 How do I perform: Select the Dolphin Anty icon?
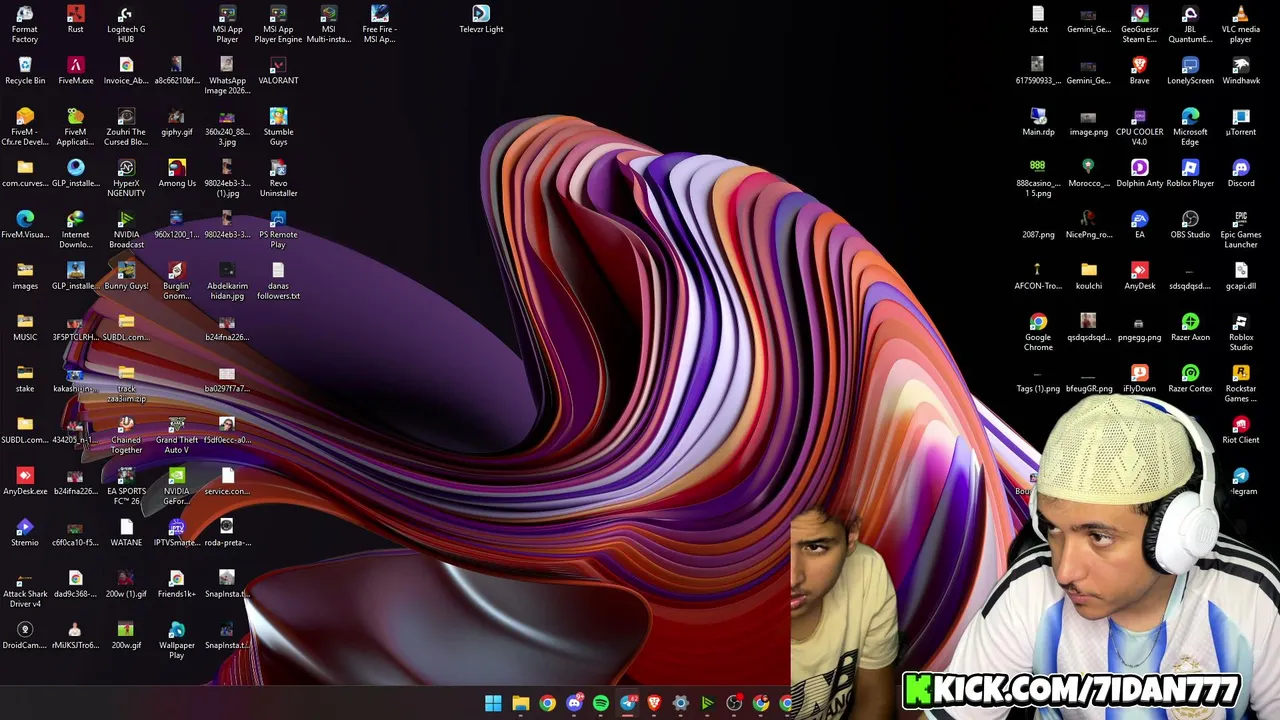[1139, 173]
